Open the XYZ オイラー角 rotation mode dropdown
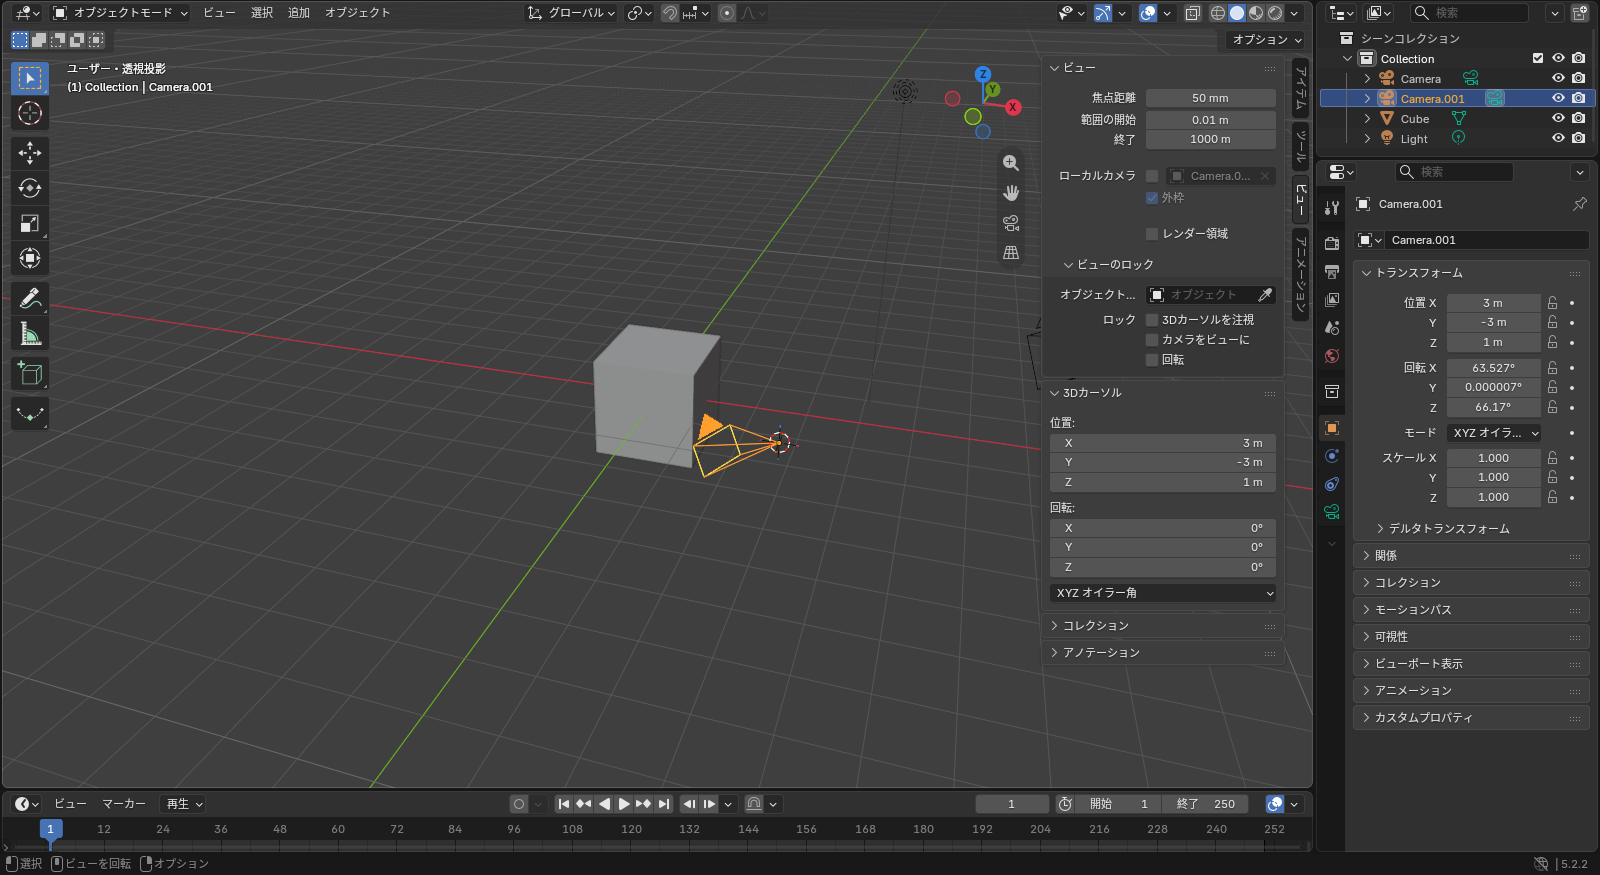 click(1164, 593)
